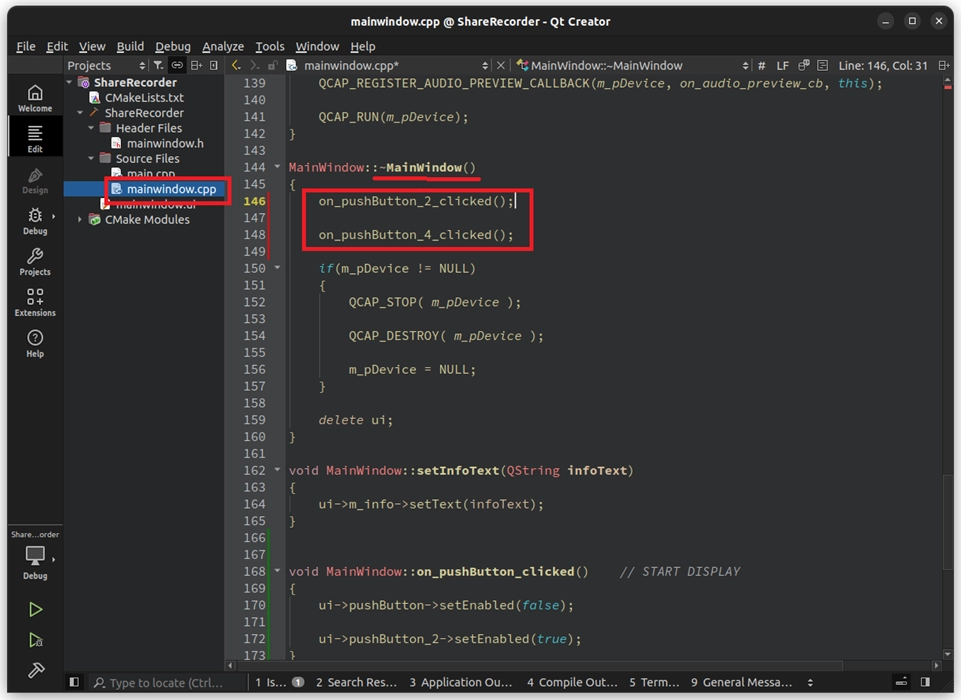This screenshot has height=700, width=961.
Task: Switch to Edit mode in sidebar
Action: [x=35, y=138]
